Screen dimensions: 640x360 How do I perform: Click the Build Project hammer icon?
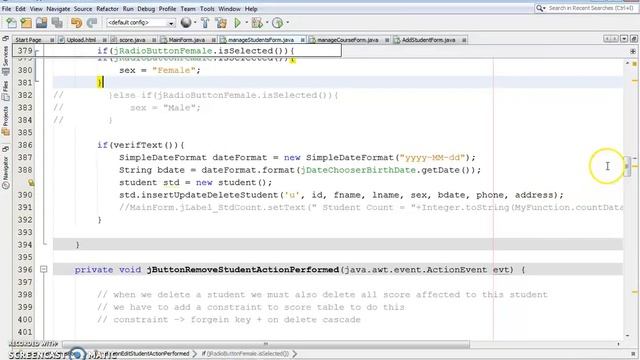[x=205, y=23]
